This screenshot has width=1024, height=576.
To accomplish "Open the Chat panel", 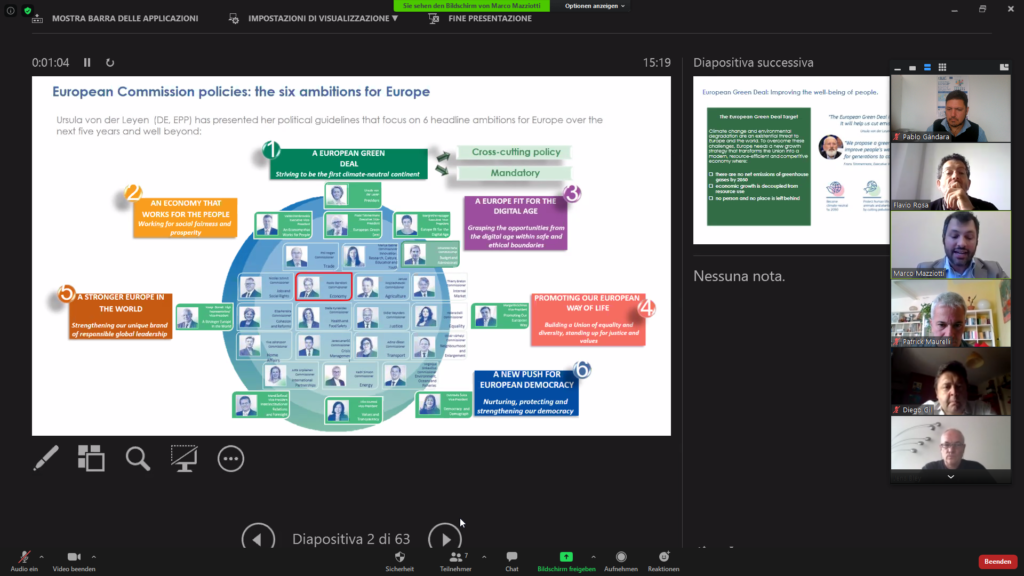I will [512, 557].
